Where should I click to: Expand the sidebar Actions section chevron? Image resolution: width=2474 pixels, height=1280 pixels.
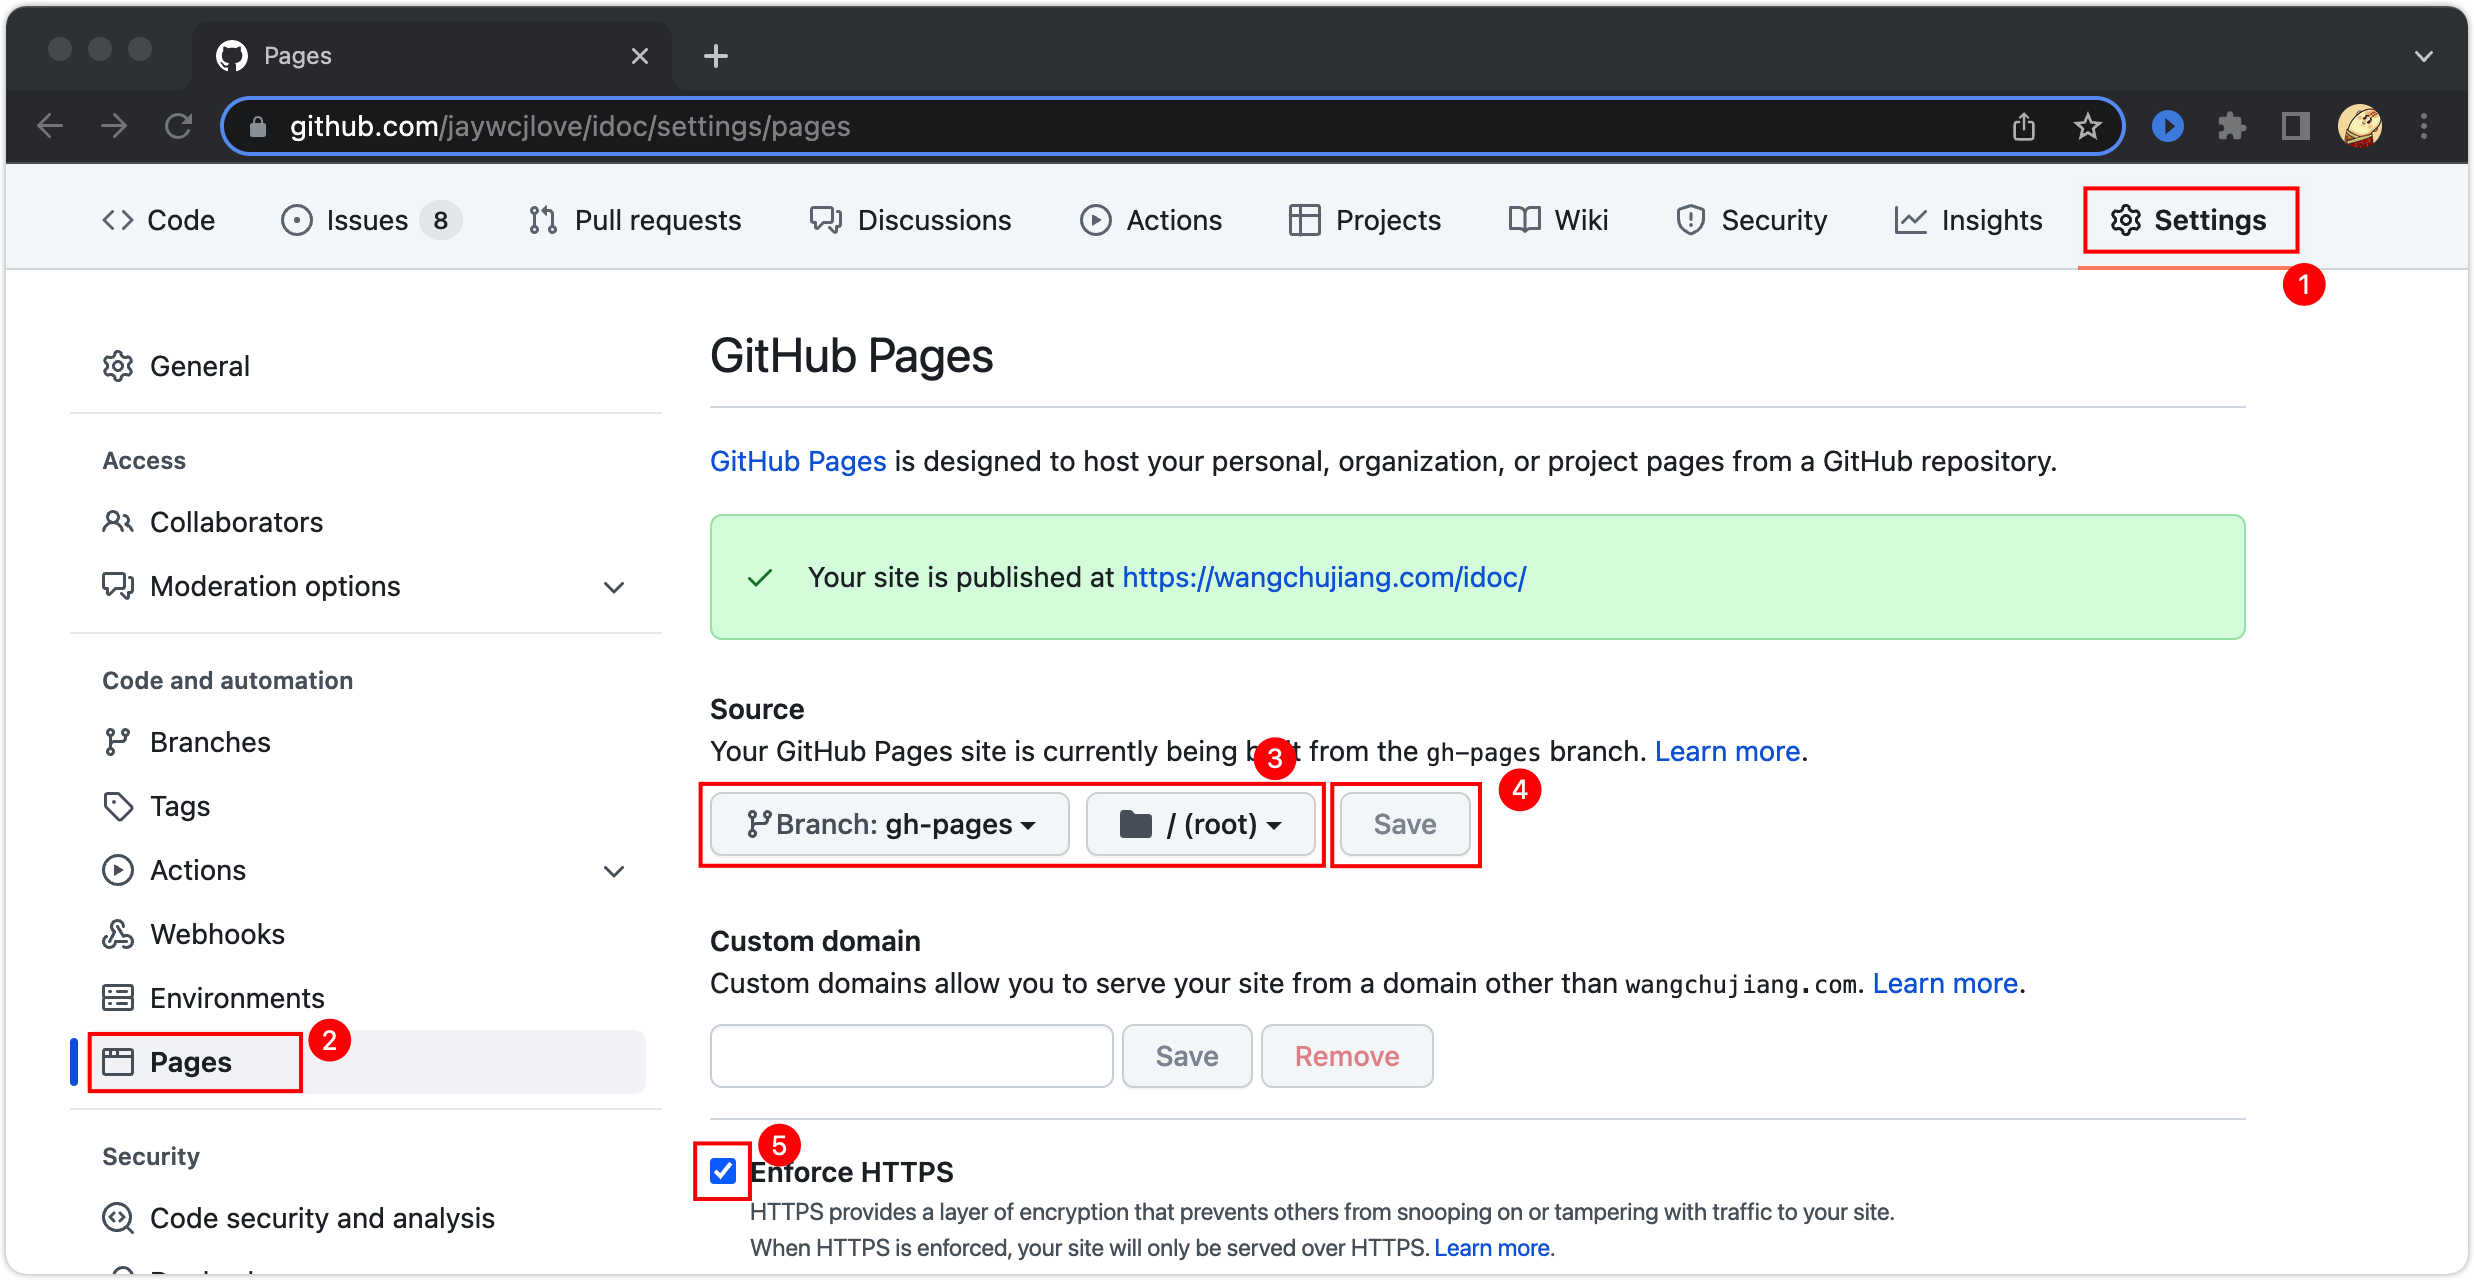[x=614, y=871]
